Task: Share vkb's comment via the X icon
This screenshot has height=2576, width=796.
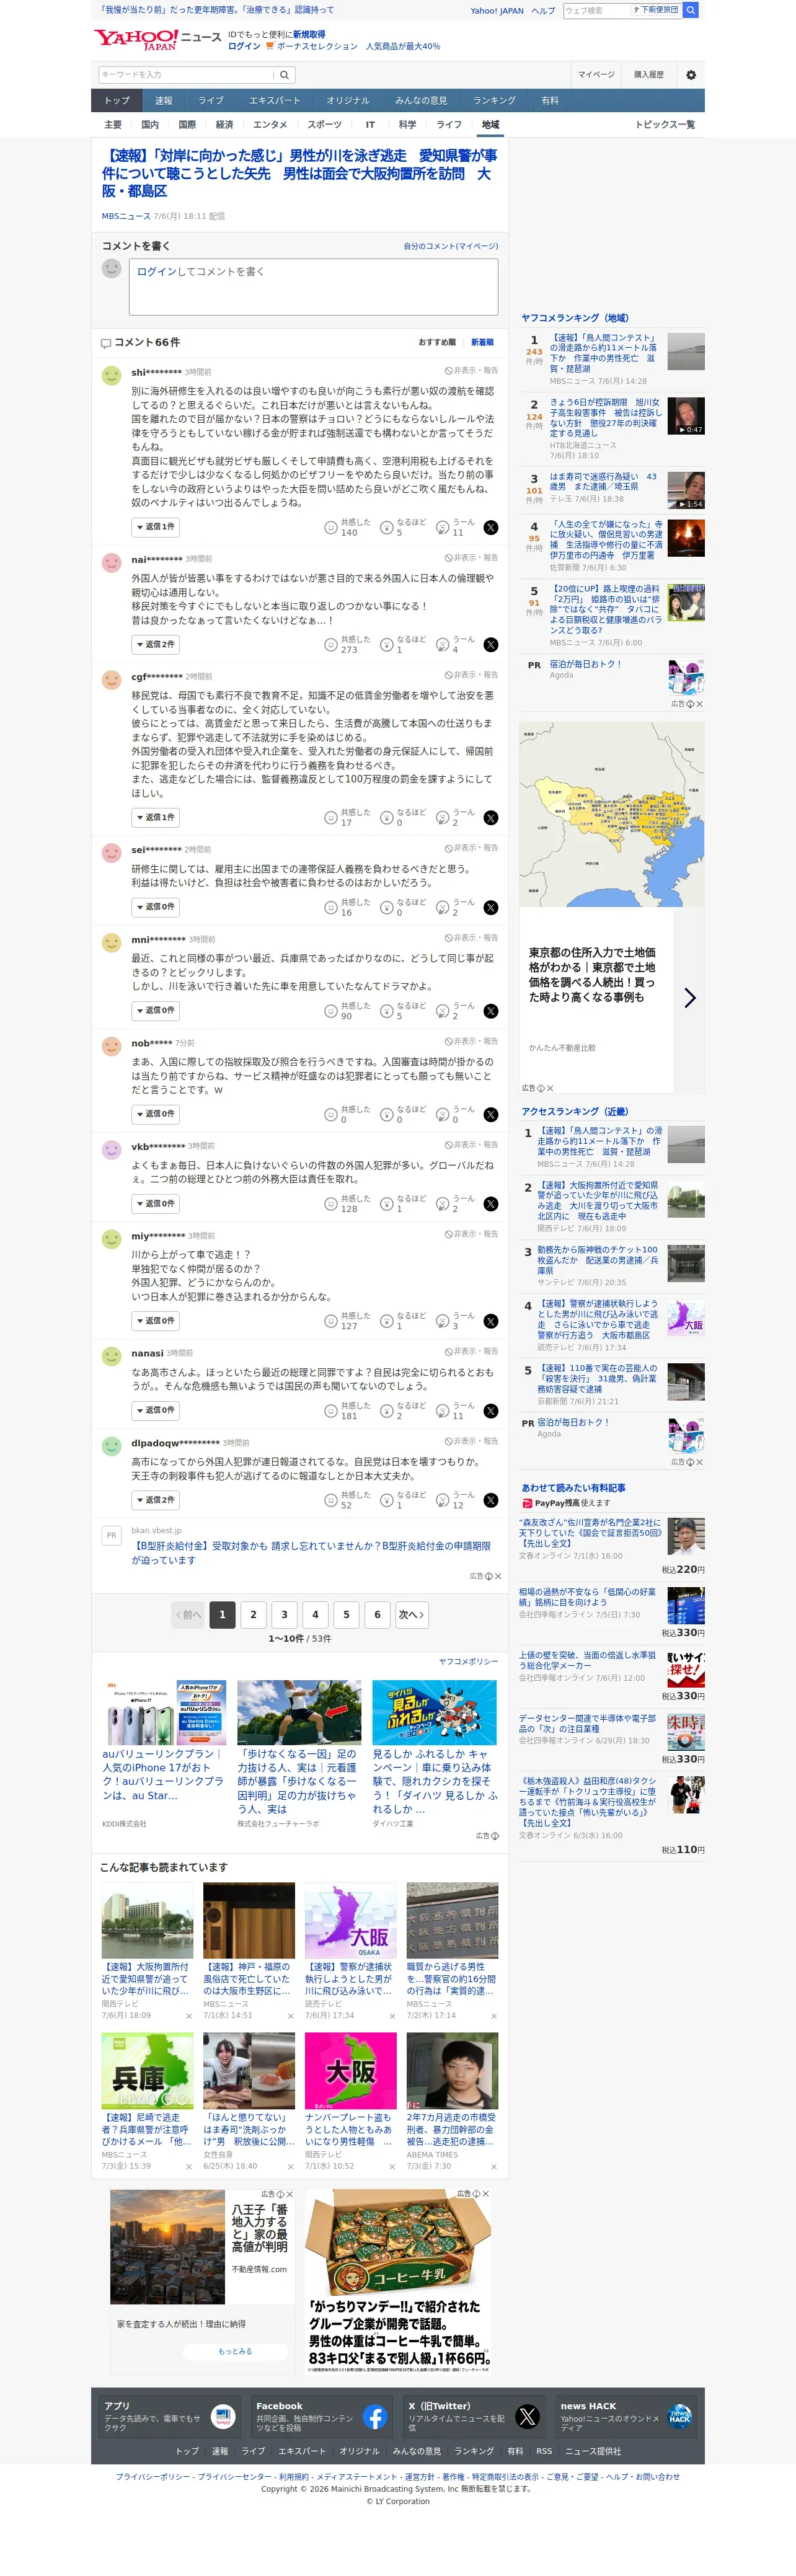Action: [x=491, y=1205]
